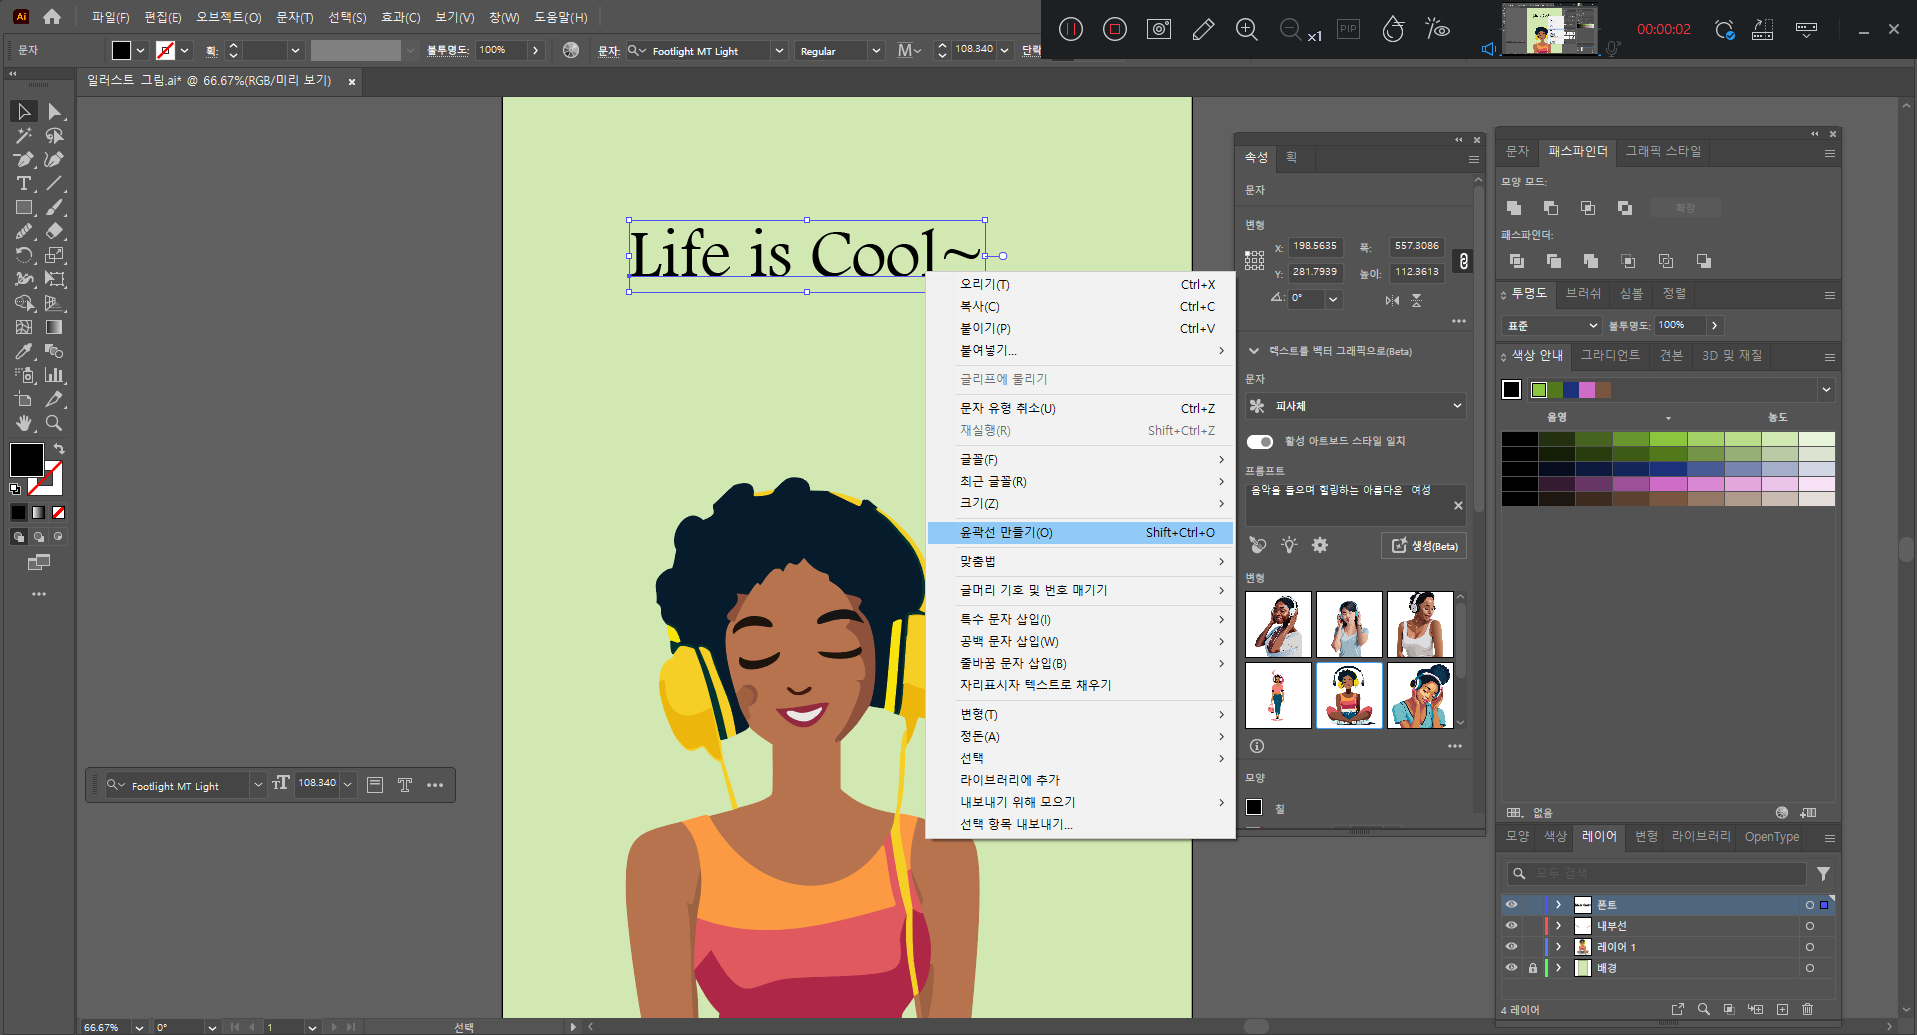Select the Direct Selection tool
Viewport: 1917px width, 1035px height.
click(55, 112)
